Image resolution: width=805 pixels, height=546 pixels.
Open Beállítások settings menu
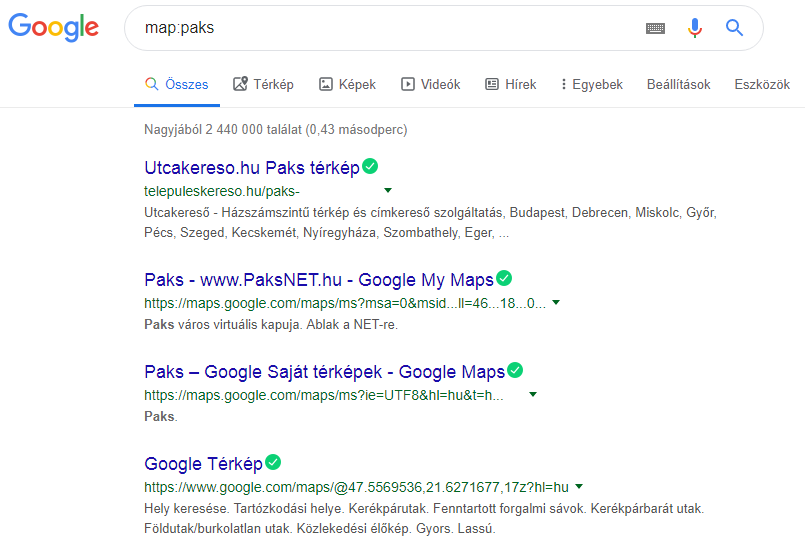pos(679,84)
